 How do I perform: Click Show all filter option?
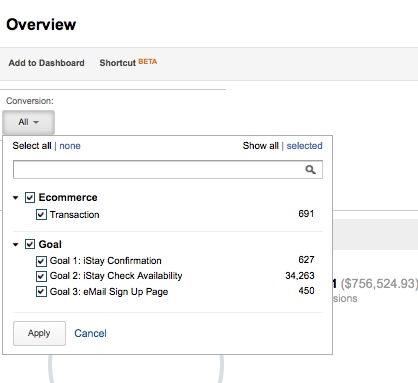point(260,146)
